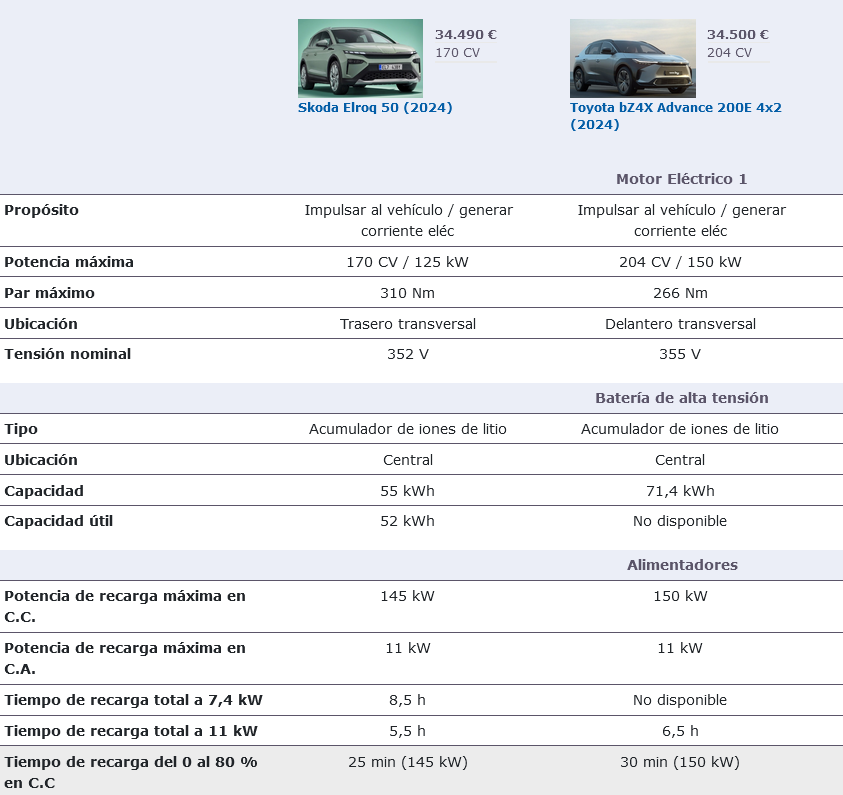Select the 5,5 h charging time
843x795 pixels.
(408, 731)
